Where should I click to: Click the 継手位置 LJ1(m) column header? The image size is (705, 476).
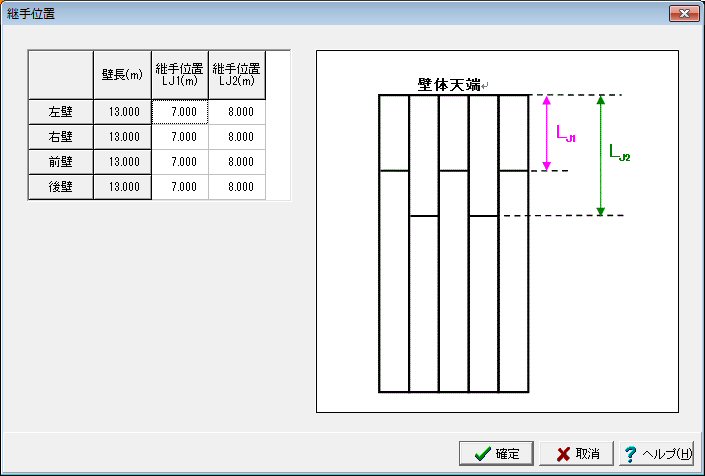[180, 75]
